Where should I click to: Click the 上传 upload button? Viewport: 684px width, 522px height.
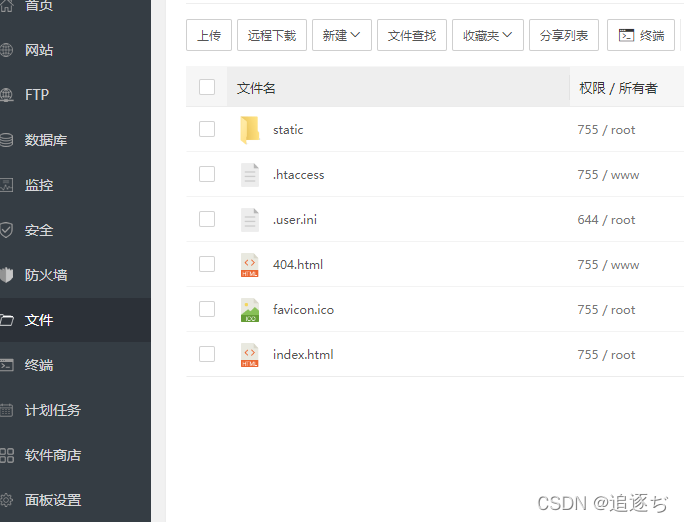click(x=209, y=35)
